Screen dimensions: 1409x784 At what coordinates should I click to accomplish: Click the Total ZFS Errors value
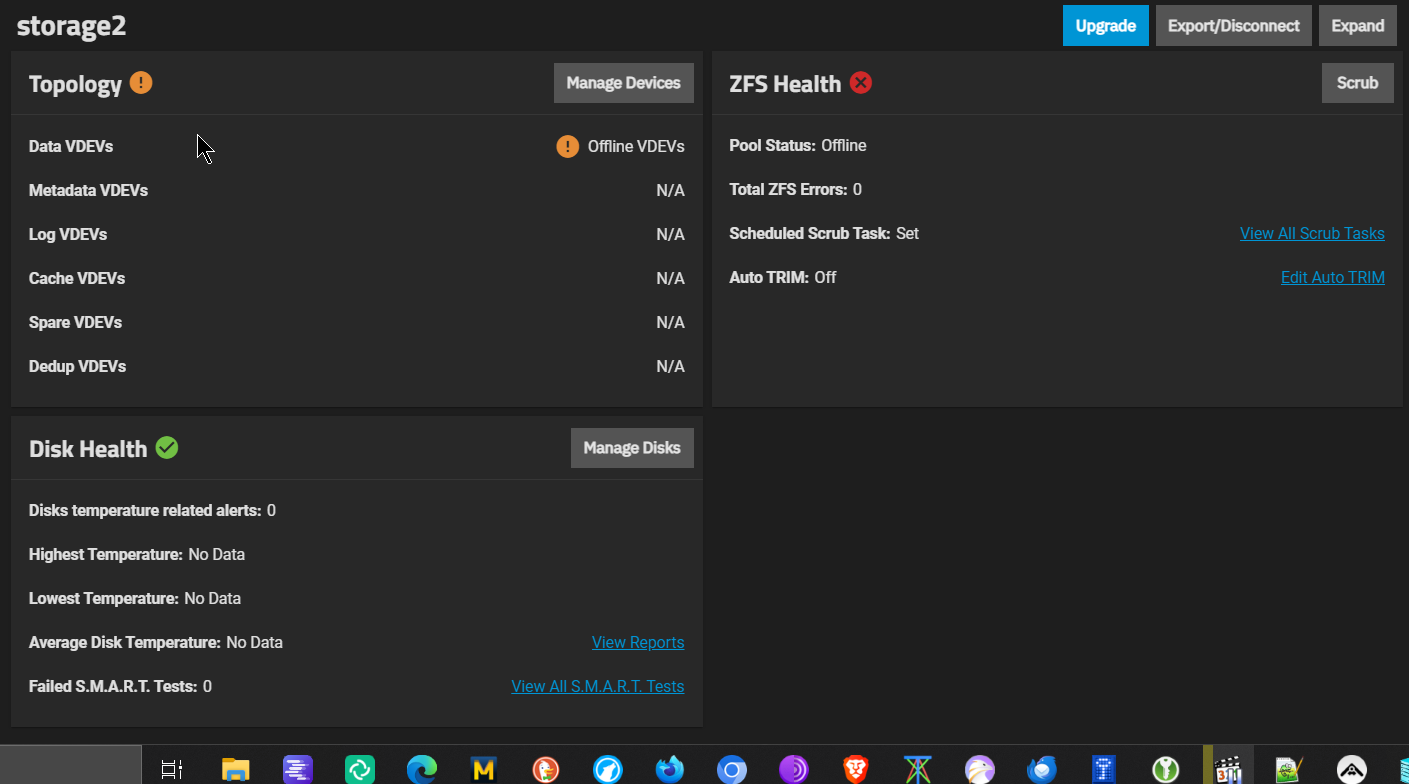[857, 189]
